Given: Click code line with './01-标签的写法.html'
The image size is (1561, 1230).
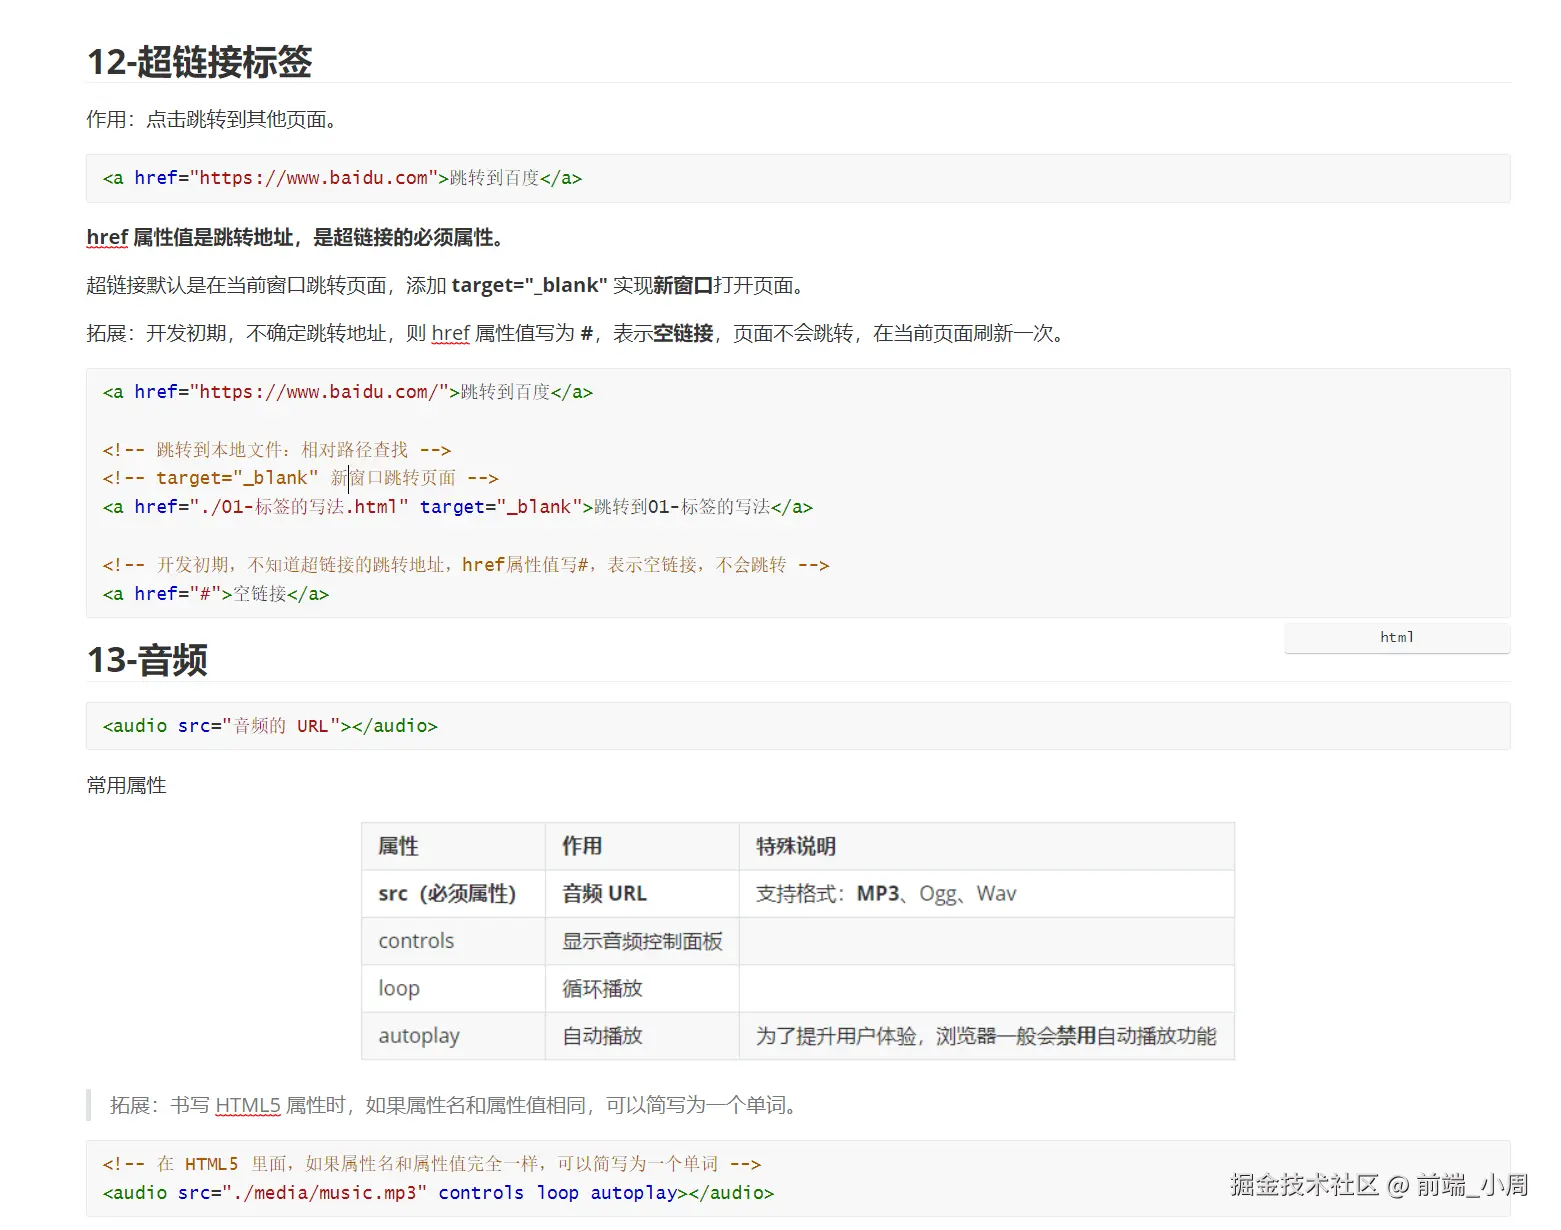Looking at the screenshot, I should pos(457,507).
